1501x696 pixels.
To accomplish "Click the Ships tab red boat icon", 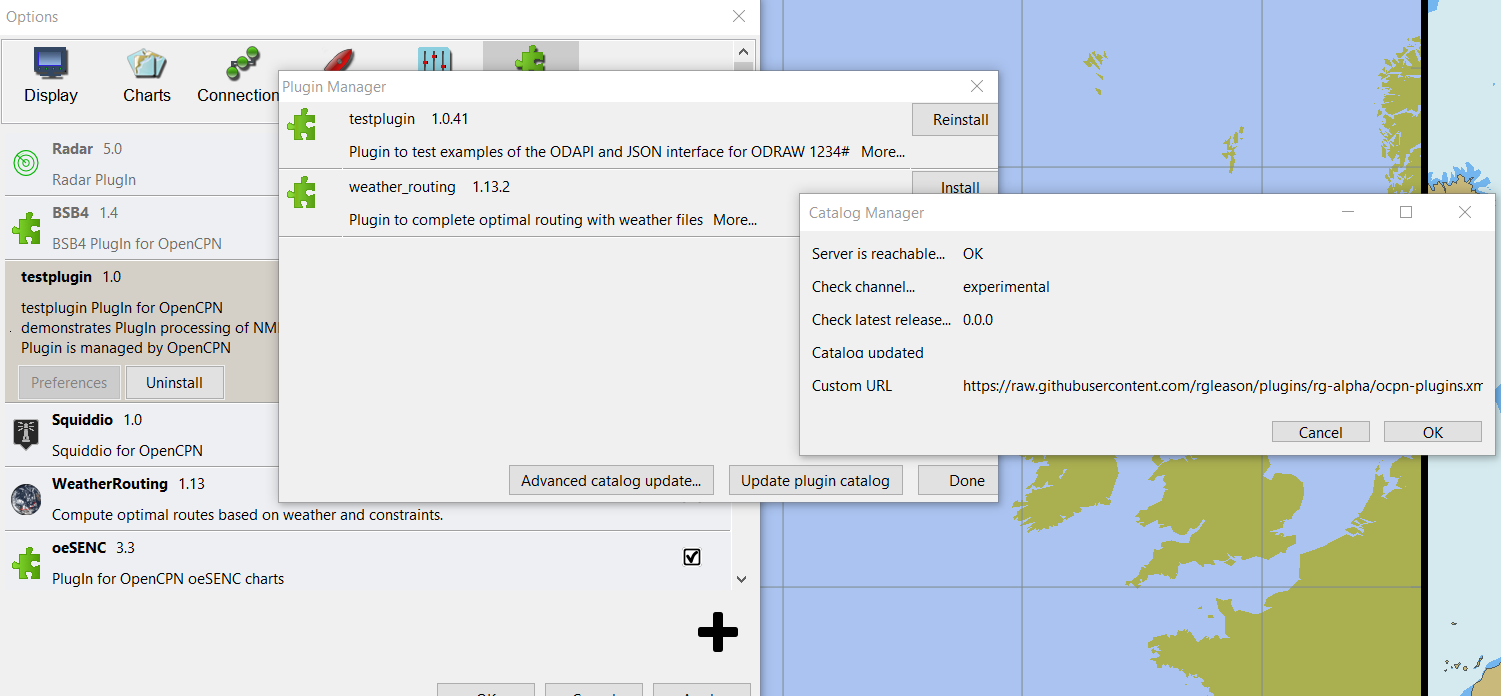I will (x=339, y=59).
